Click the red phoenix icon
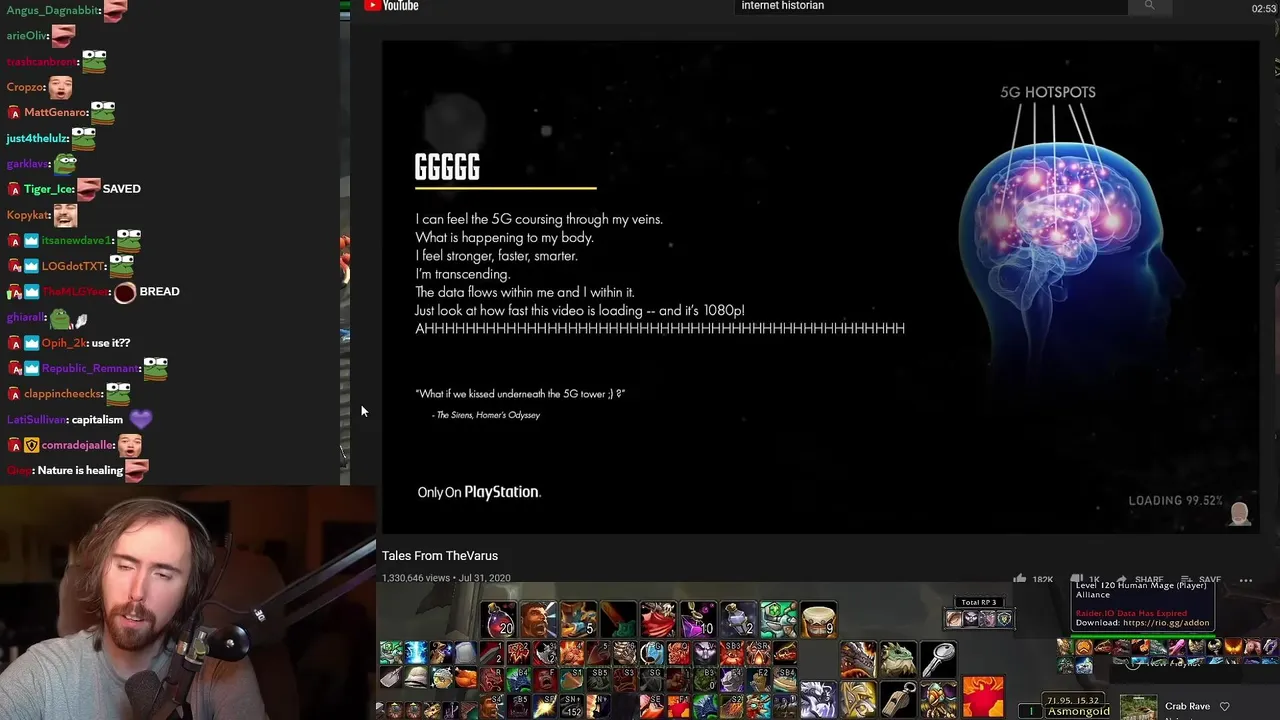This screenshot has height=720, width=1280. [983, 696]
